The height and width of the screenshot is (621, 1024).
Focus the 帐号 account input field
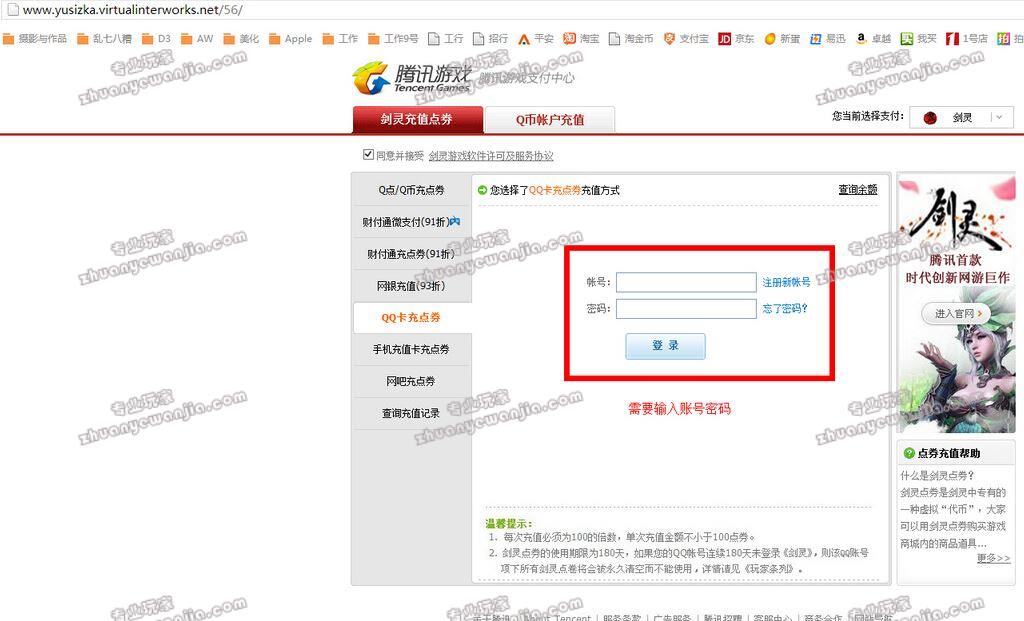pos(686,282)
